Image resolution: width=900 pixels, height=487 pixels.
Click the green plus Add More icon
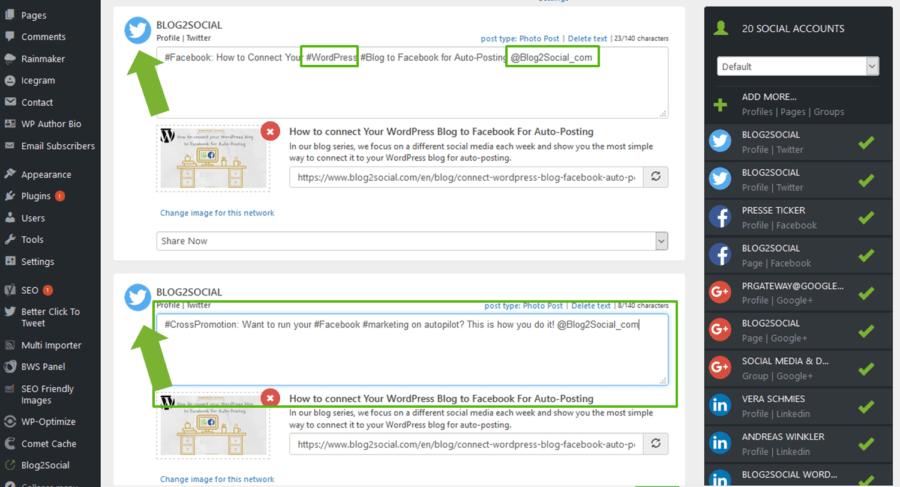point(720,105)
